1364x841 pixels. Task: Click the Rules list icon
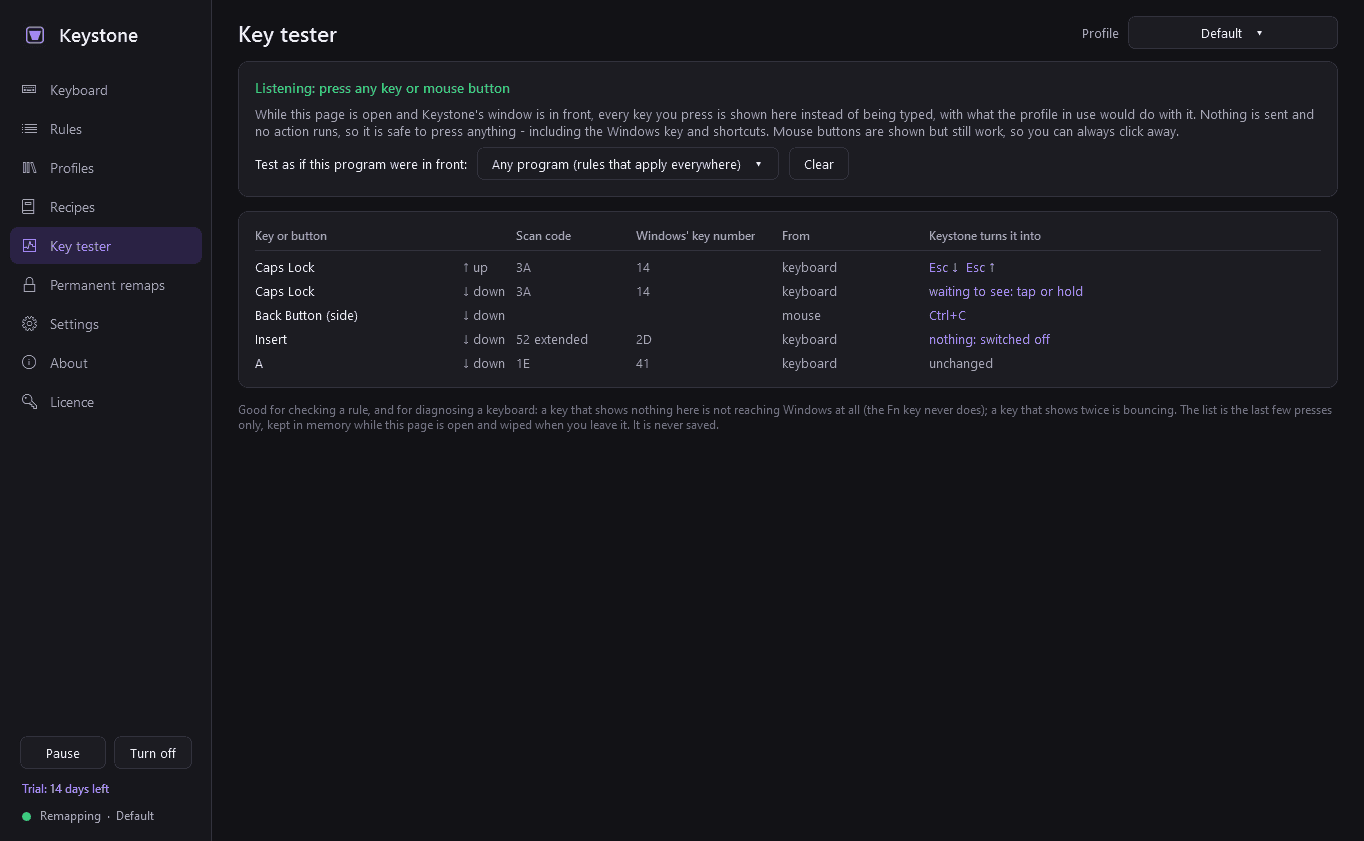tap(29, 129)
